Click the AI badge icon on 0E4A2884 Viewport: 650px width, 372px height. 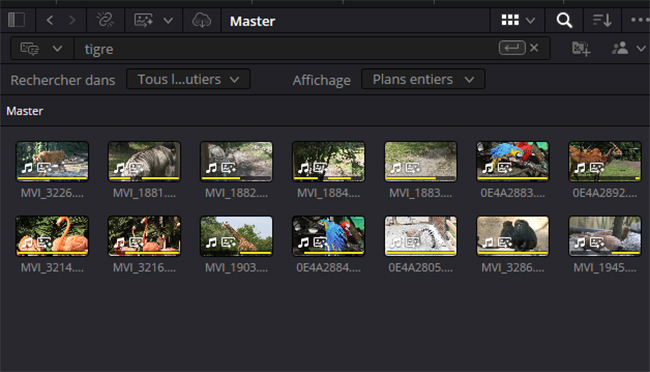321,242
